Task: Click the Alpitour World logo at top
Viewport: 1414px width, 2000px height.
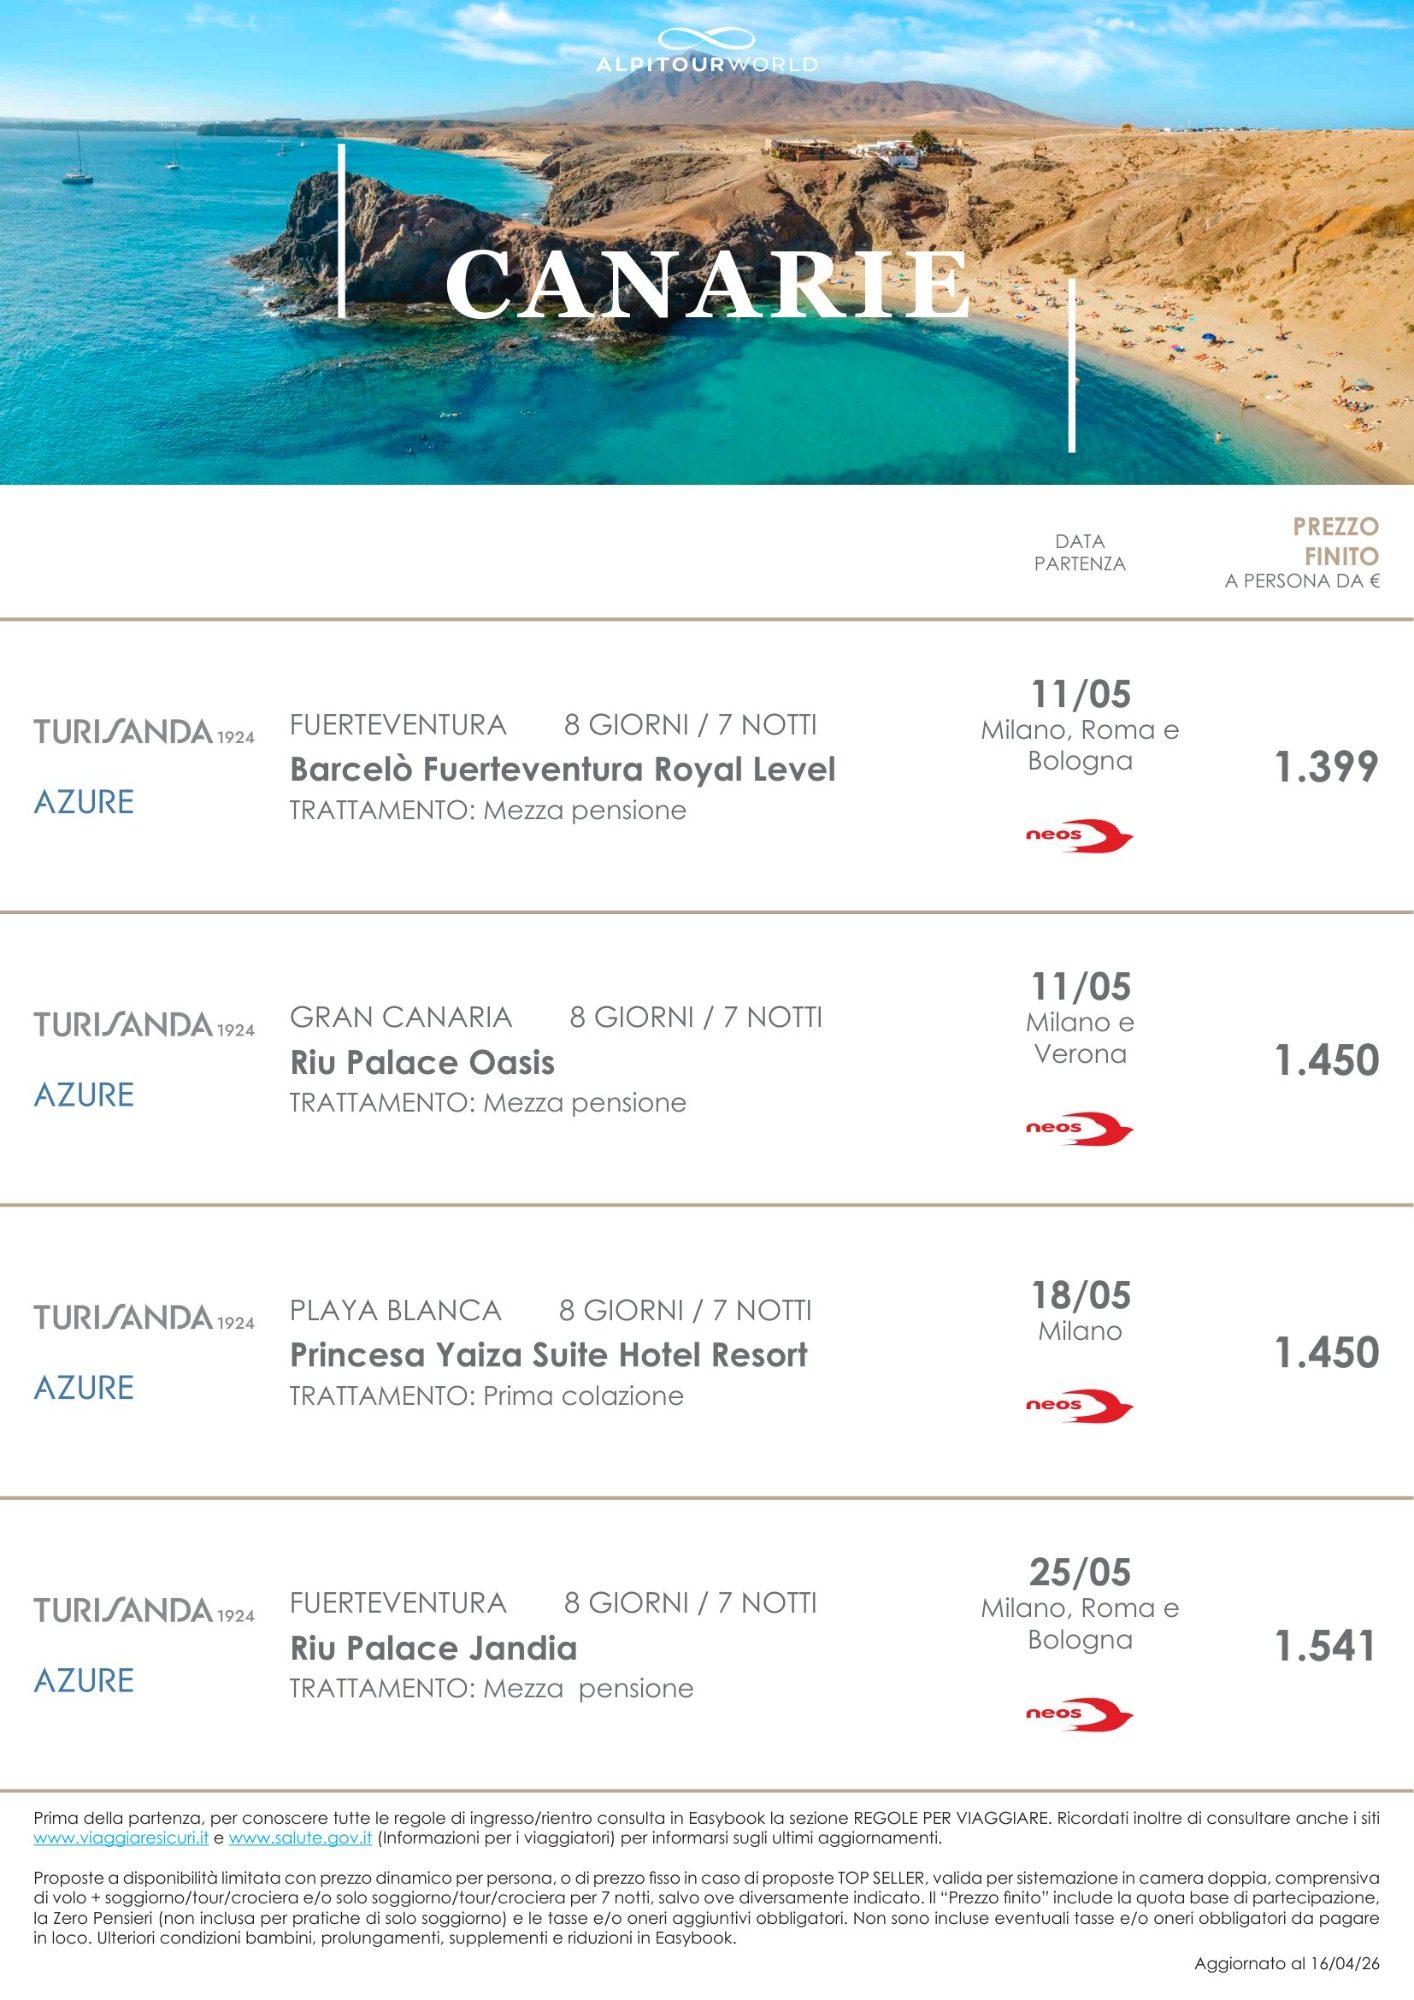Action: [707, 52]
